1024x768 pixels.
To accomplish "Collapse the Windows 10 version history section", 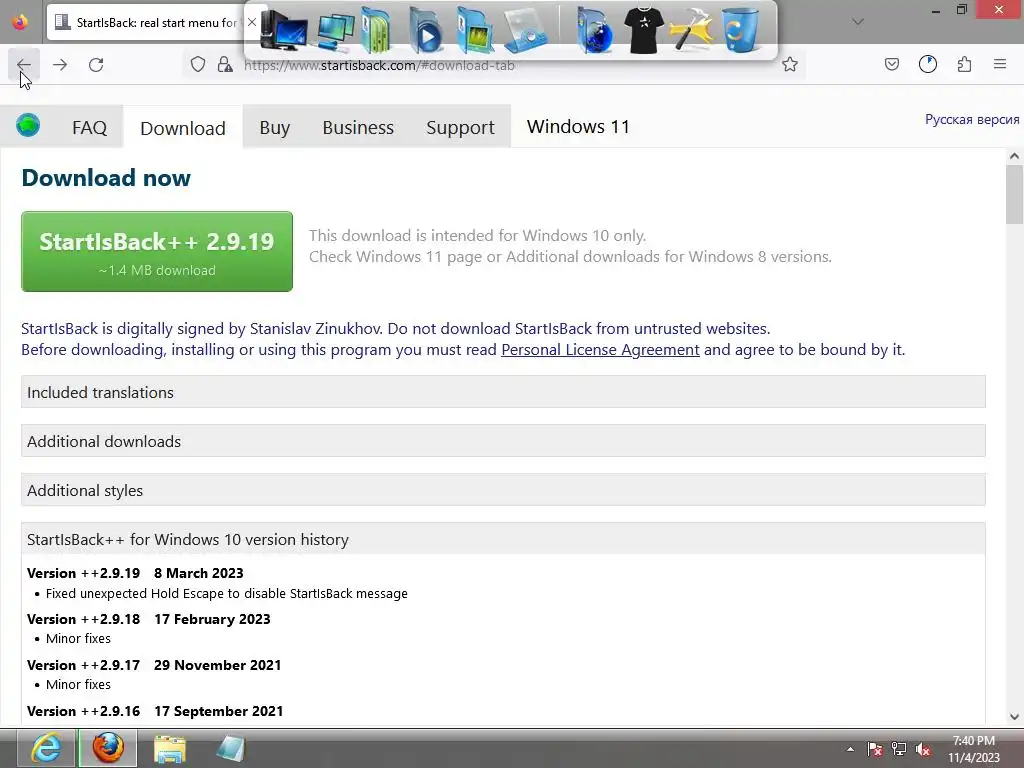I will pyautogui.click(x=503, y=539).
